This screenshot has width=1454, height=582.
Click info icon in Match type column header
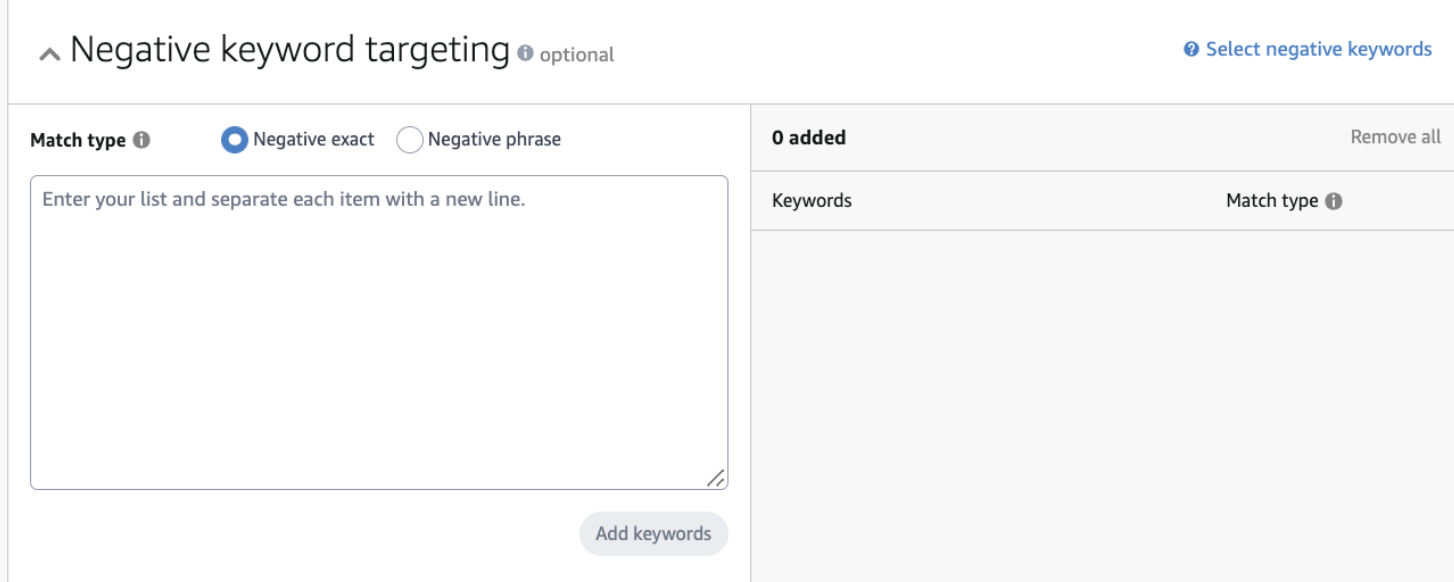point(1333,201)
